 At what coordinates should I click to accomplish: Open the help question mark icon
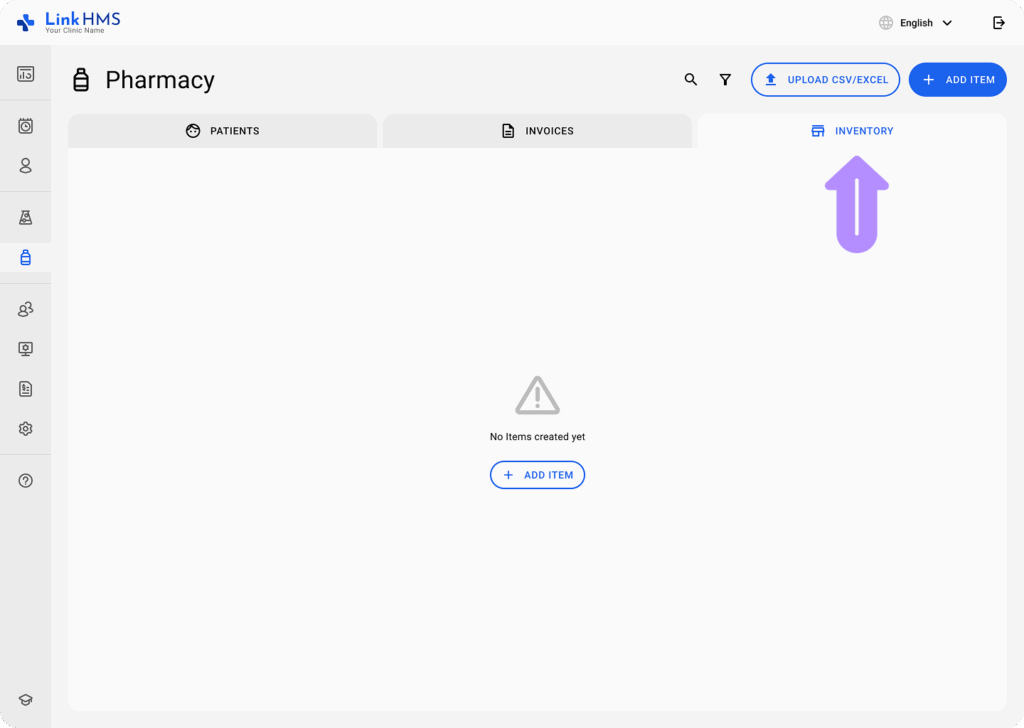pyautogui.click(x=25, y=481)
